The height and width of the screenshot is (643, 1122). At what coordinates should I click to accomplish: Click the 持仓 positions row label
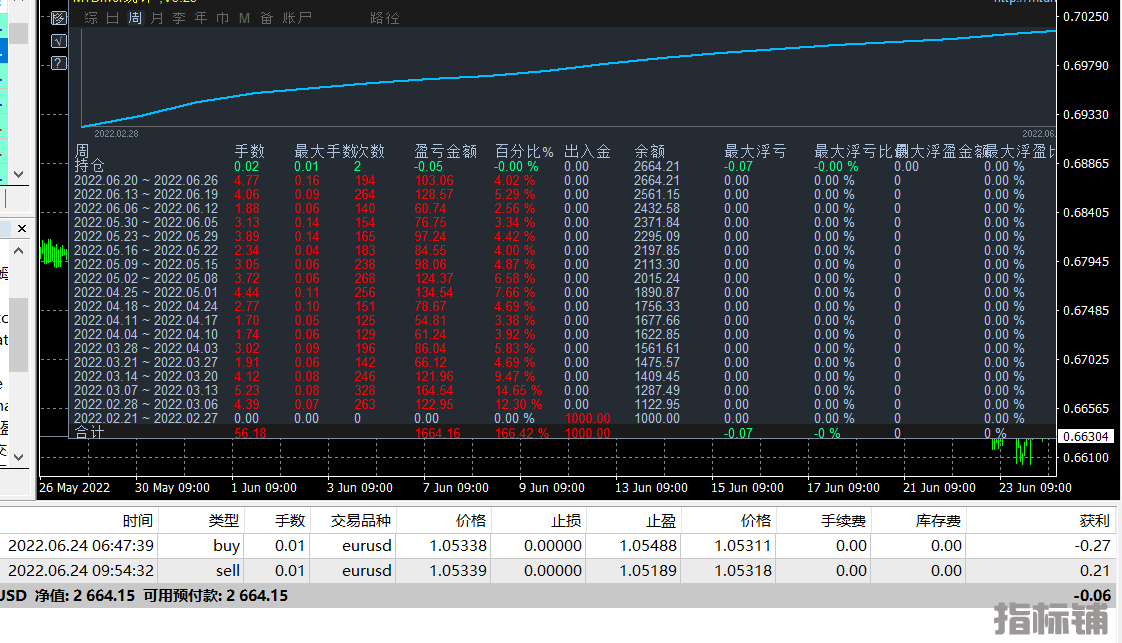(x=89, y=166)
